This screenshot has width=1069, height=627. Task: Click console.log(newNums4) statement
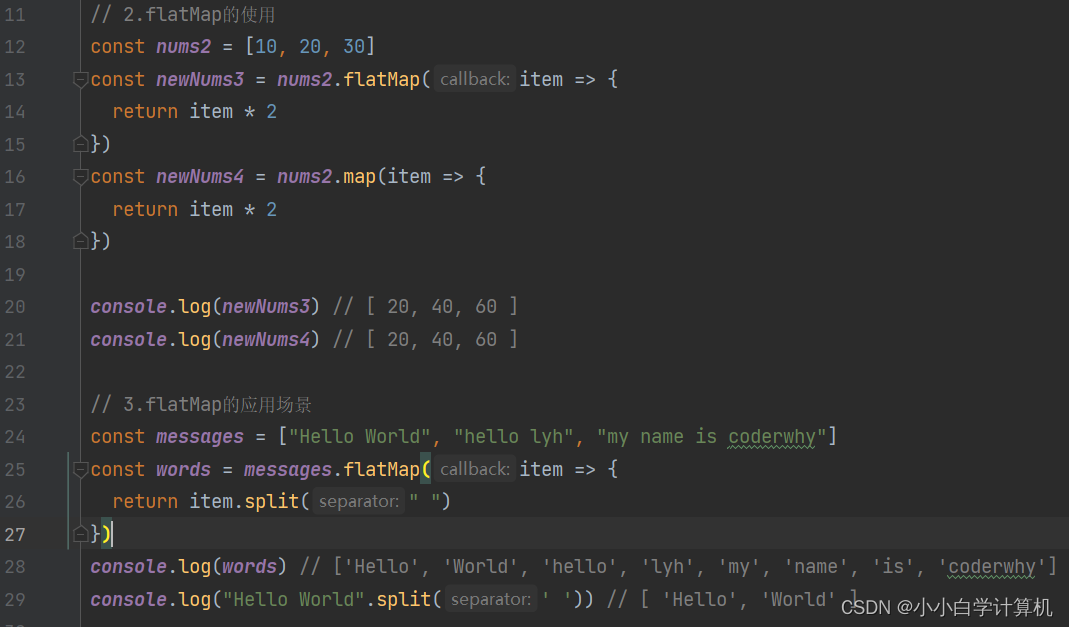point(205,339)
